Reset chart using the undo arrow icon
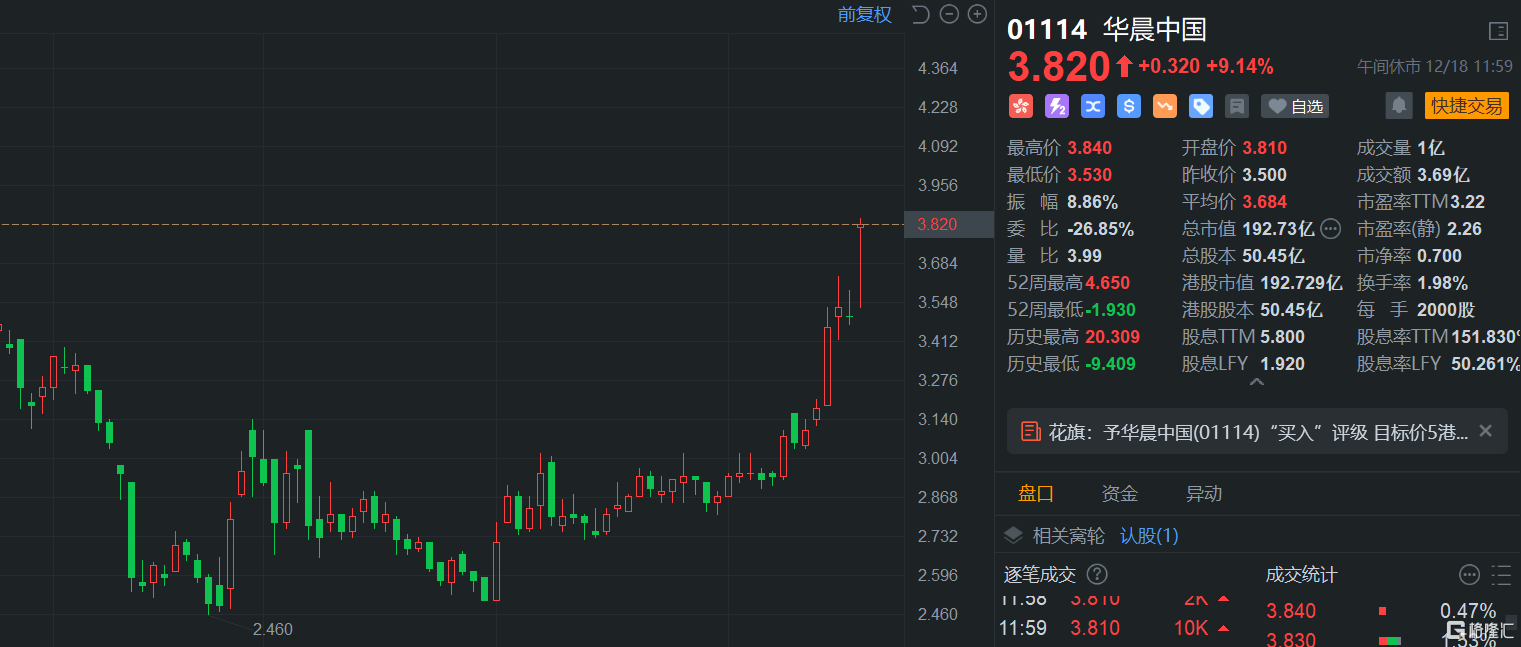Viewport: 1521px width, 647px height. [921, 14]
